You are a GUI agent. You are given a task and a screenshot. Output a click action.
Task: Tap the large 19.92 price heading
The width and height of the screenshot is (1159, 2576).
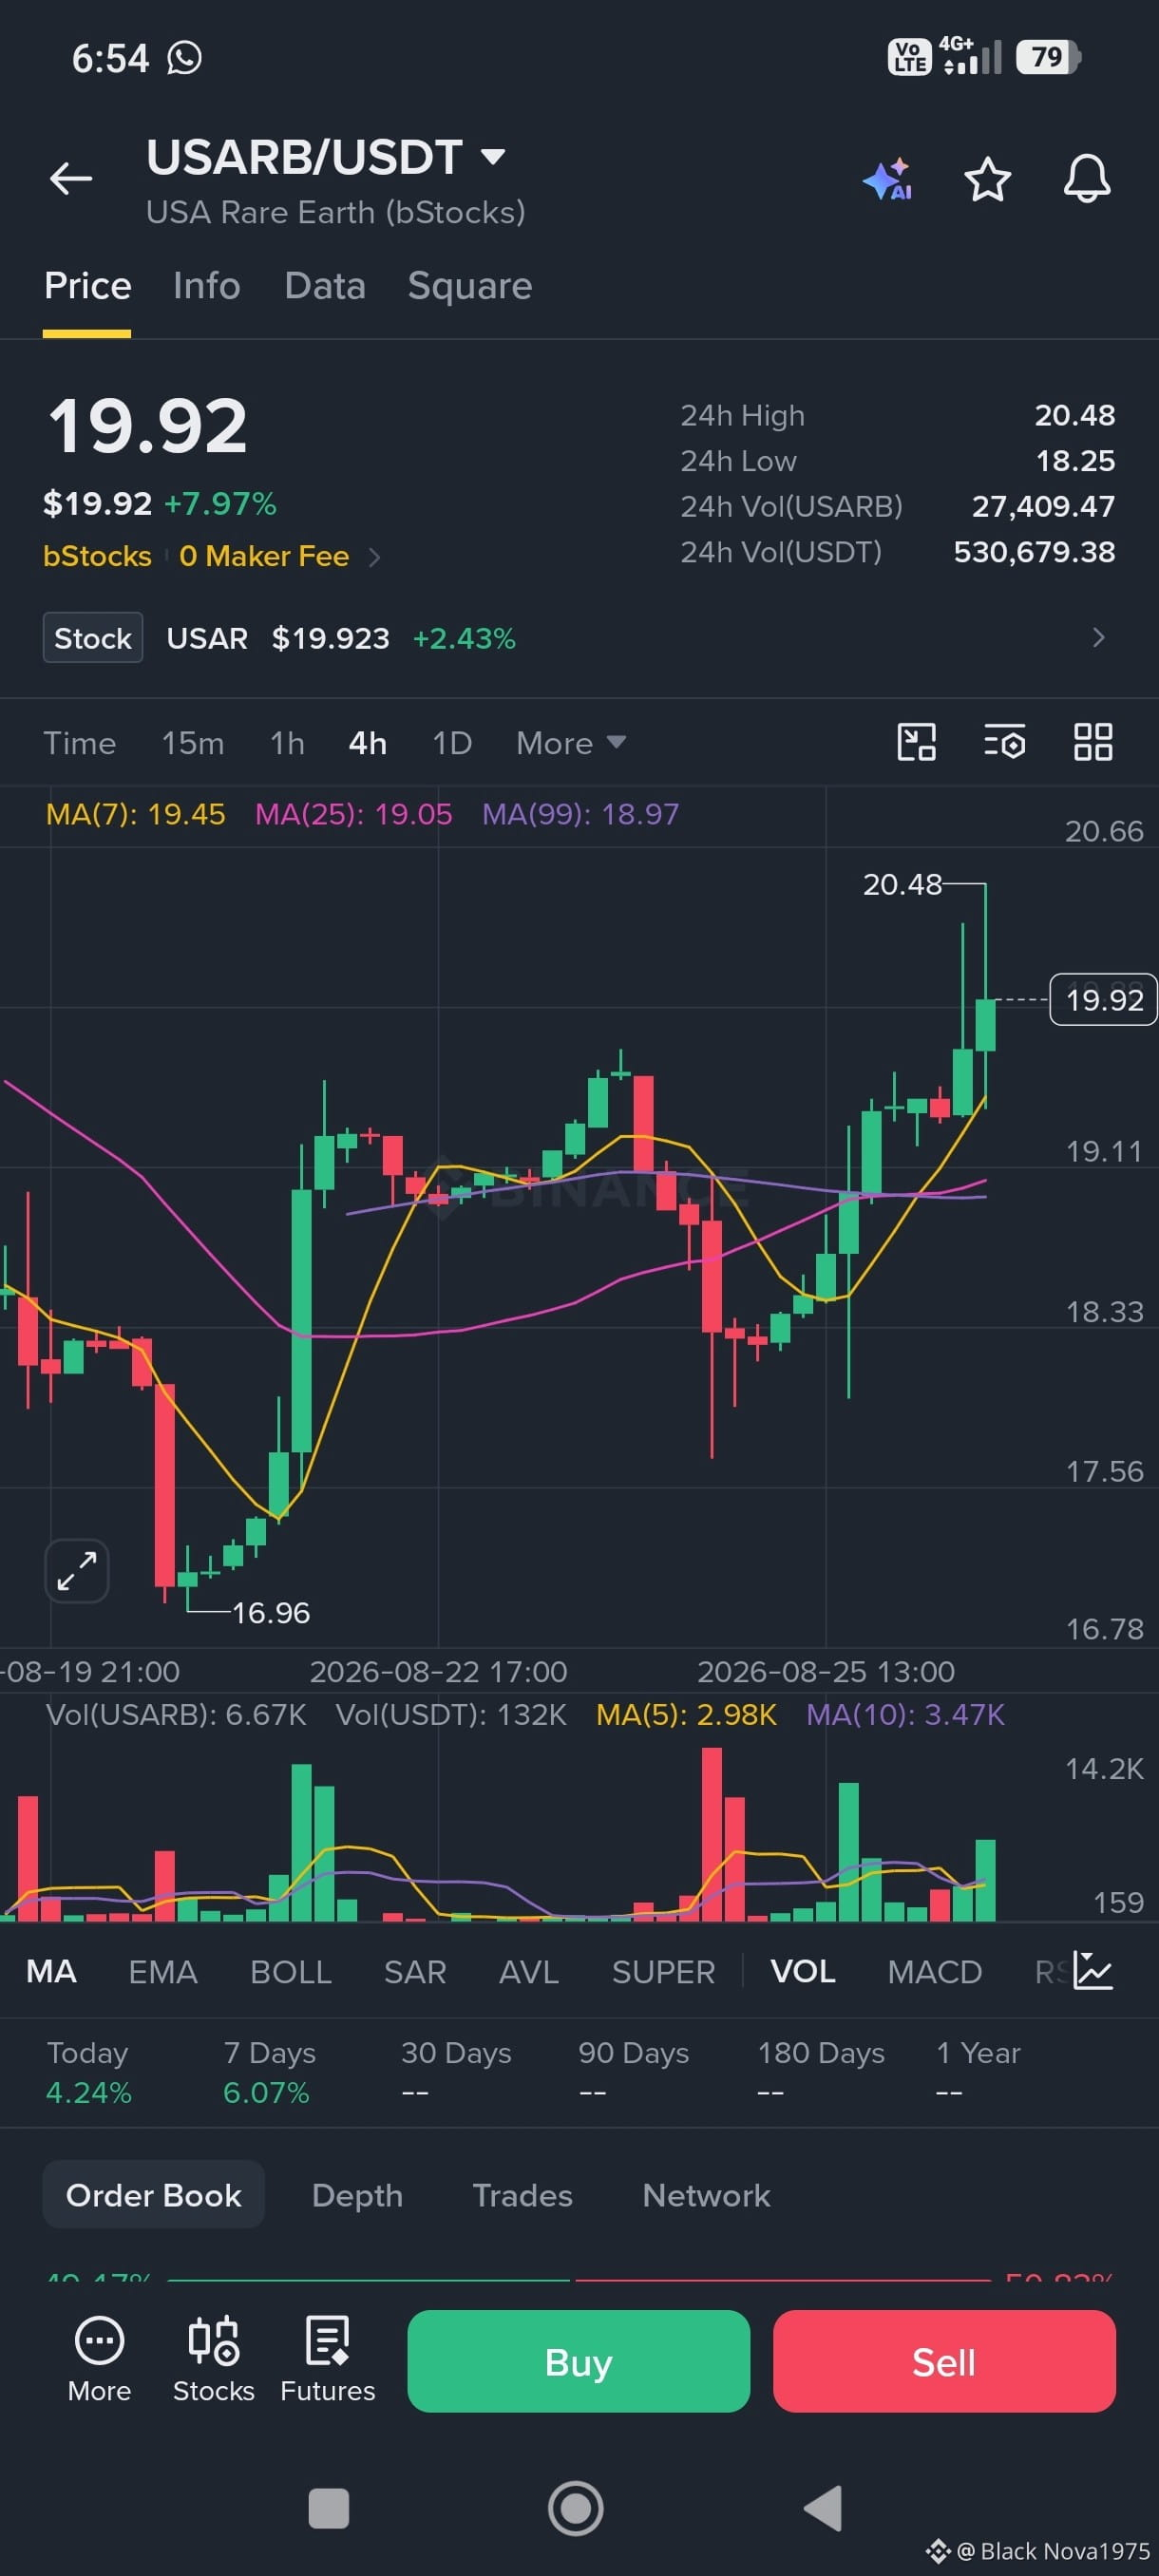pyautogui.click(x=147, y=426)
